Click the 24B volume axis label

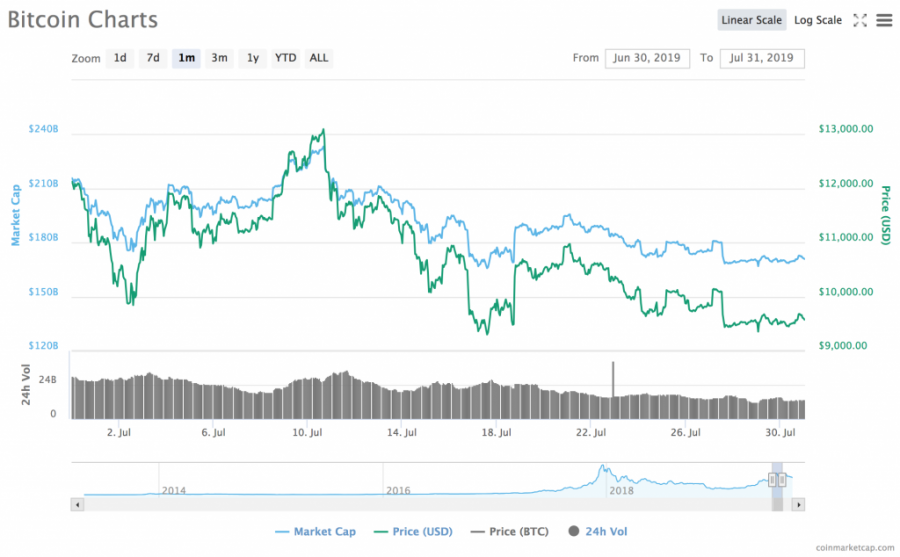(48, 380)
